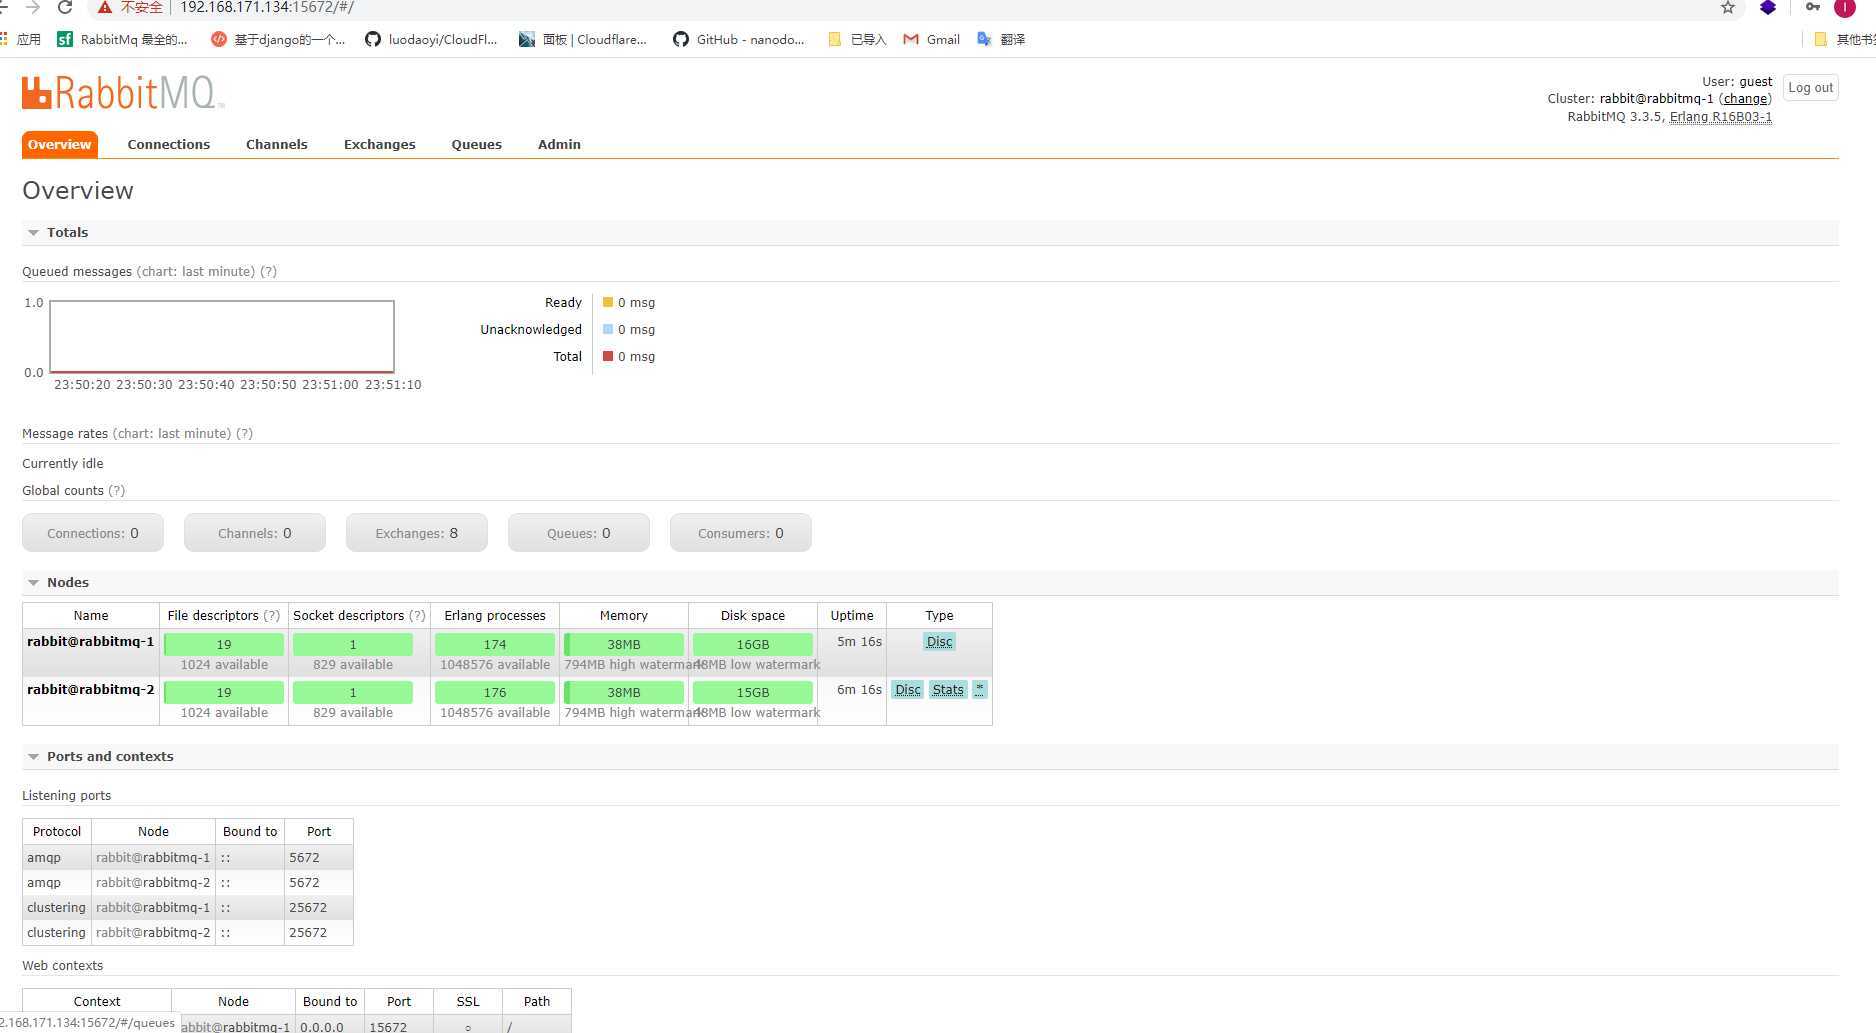The image size is (1876, 1033).
Task: Open the Queues tab
Action: tap(477, 144)
